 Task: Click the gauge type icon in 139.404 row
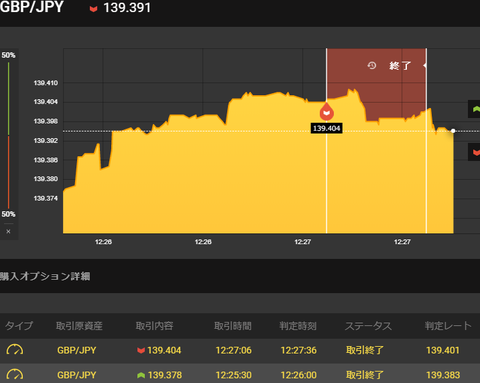pyautogui.click(x=15, y=350)
